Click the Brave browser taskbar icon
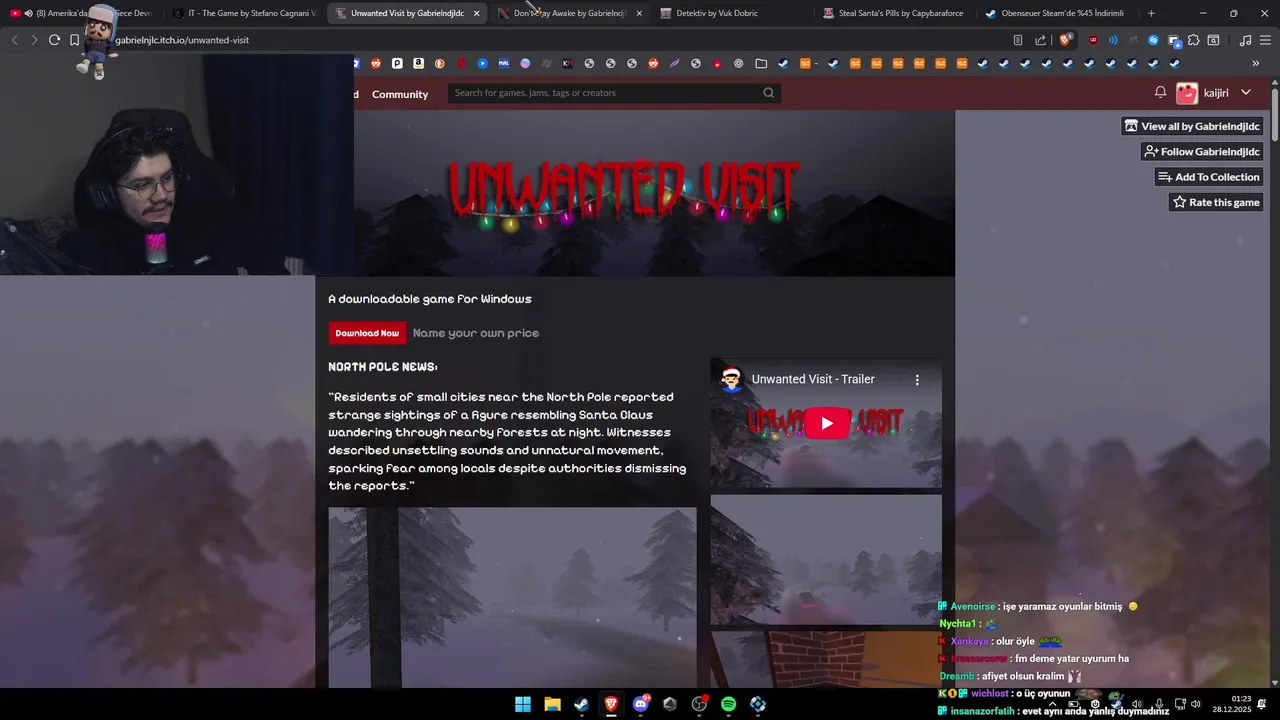Screen dimensions: 1280x720 click(x=611, y=704)
